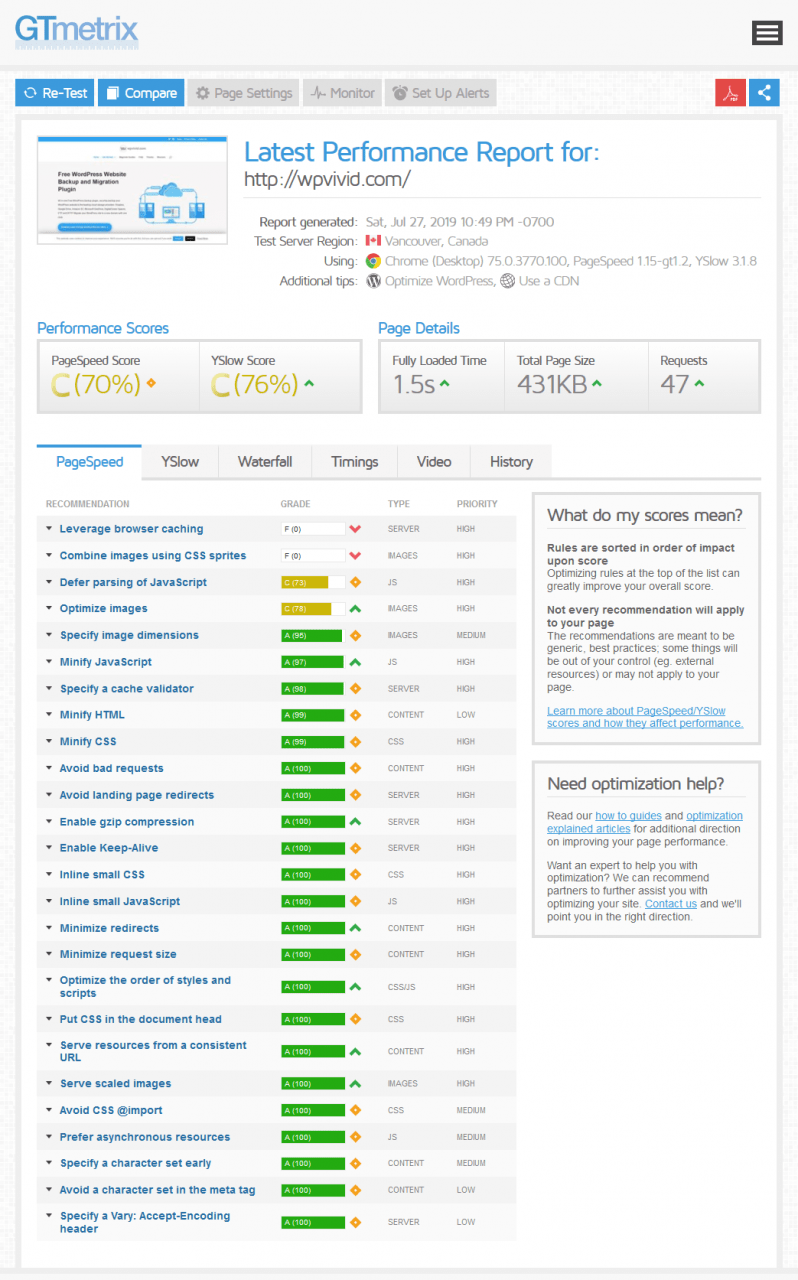
Task: Download the PDF report icon
Action: 730,93
